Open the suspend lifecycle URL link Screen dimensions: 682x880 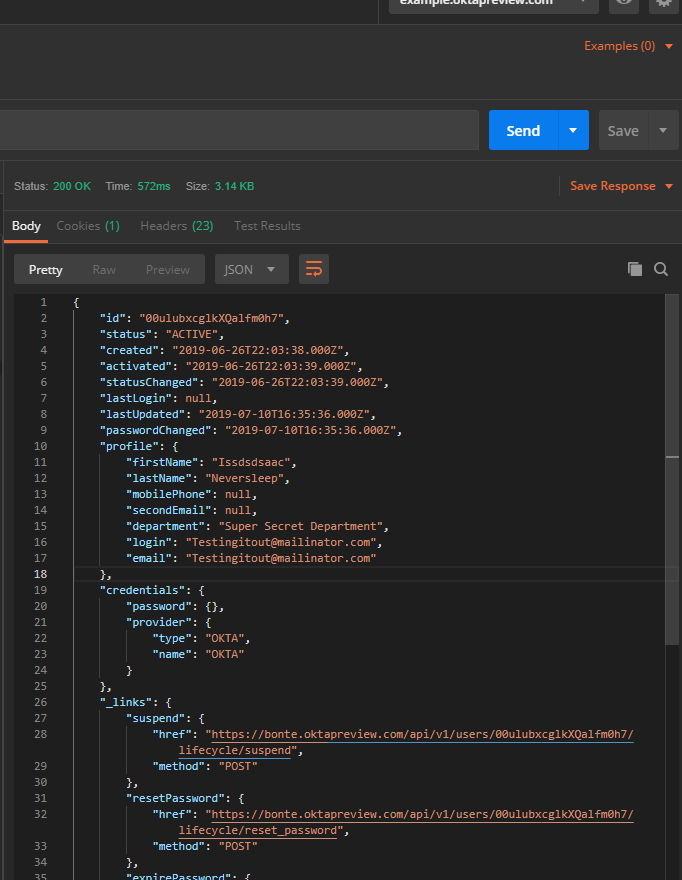pyautogui.click(x=419, y=735)
